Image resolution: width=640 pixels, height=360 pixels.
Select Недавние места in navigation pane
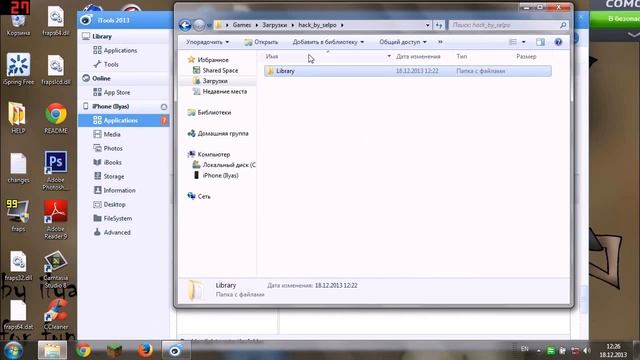[x=220, y=91]
